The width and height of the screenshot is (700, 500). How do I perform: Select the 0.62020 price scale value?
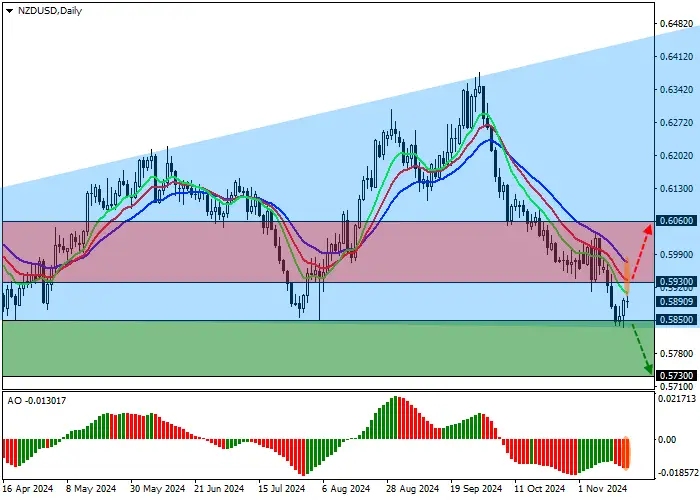676,156
